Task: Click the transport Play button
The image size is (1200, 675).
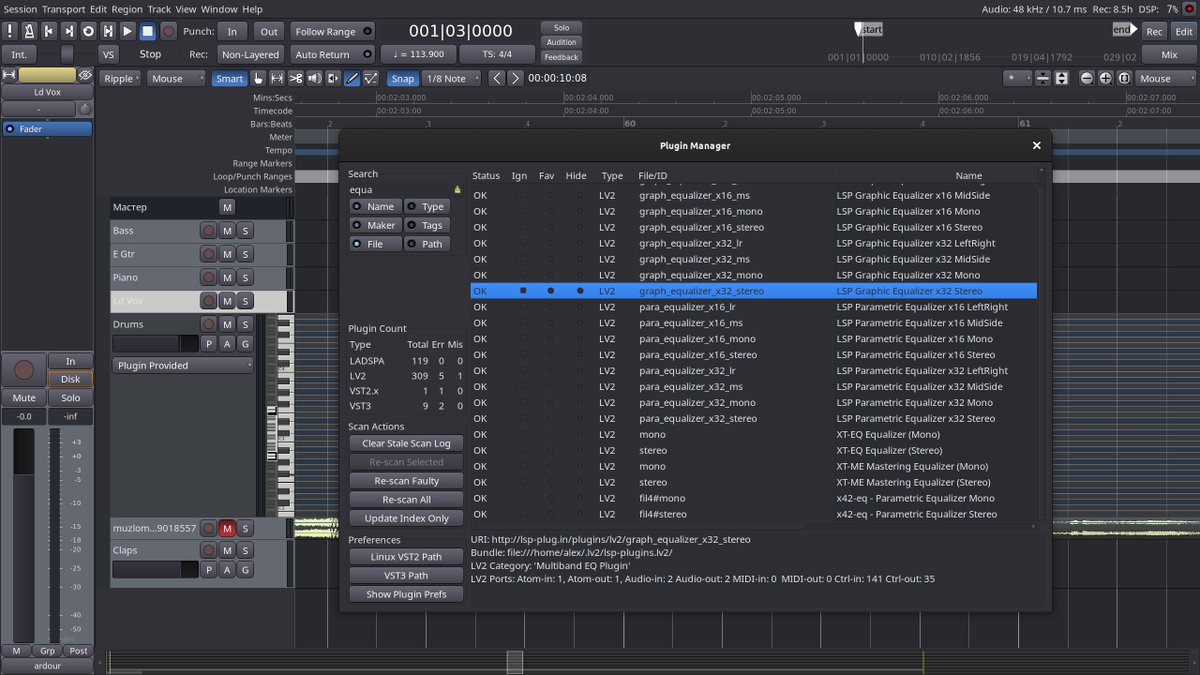Action: 127,31
